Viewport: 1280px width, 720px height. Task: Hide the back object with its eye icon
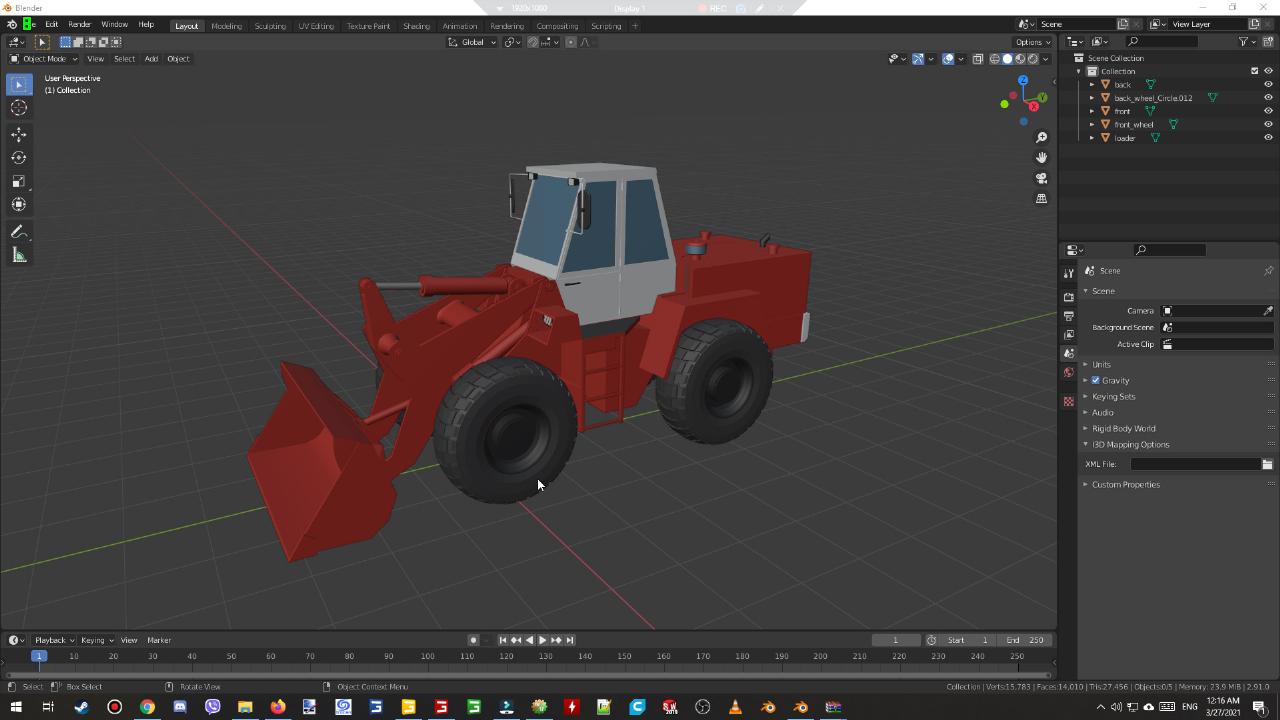(1268, 85)
